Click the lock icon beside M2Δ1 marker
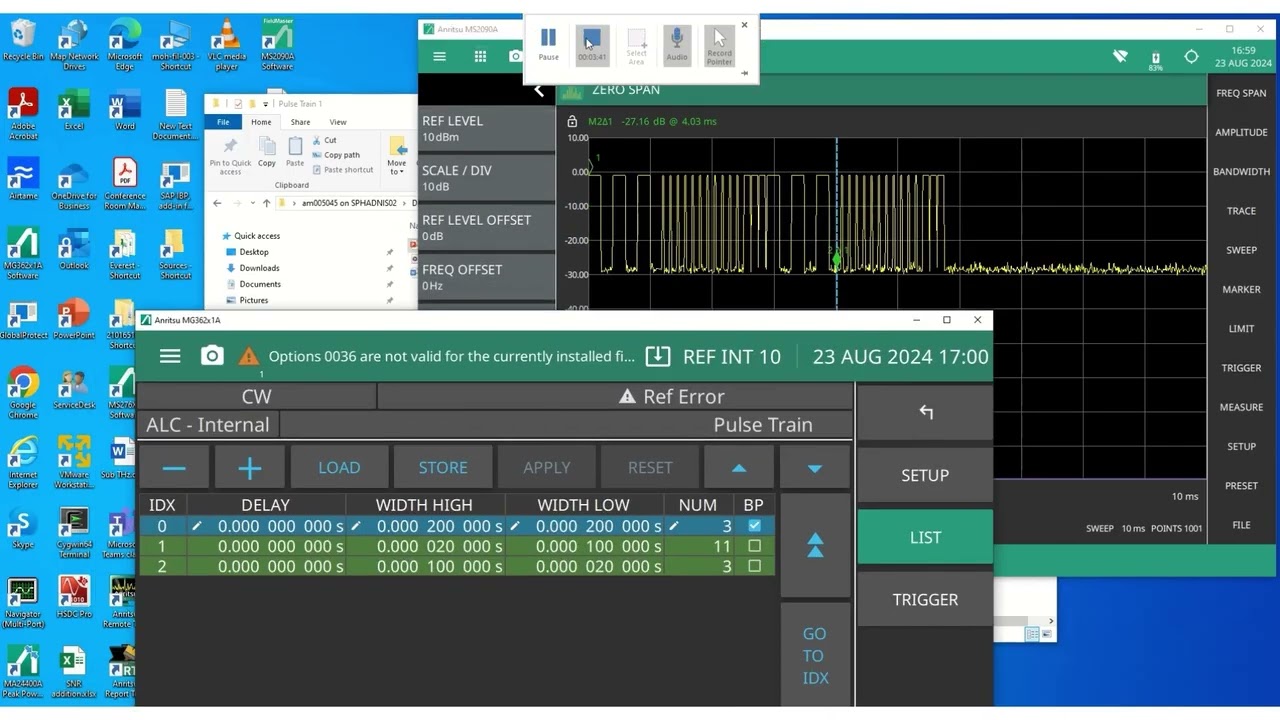 [x=572, y=121]
